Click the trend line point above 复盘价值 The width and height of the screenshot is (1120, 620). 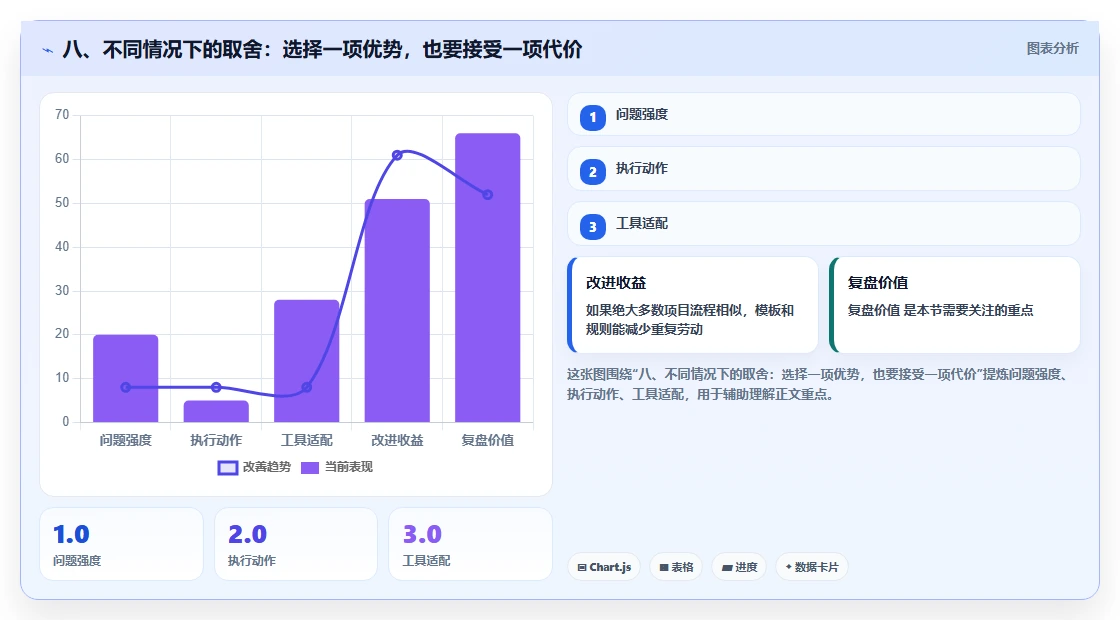pos(488,194)
